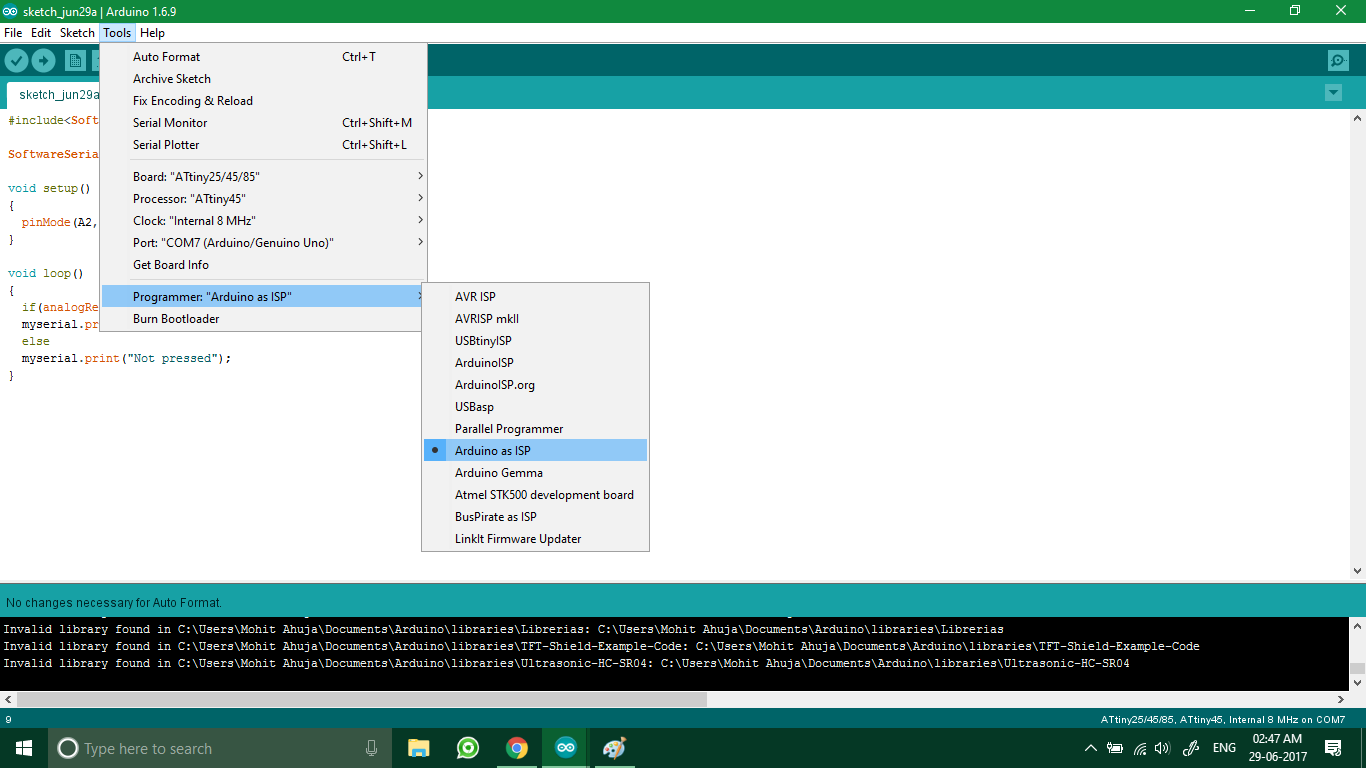Select Atmel STK500 development board programmer
The width and height of the screenshot is (1366, 768).
535,495
